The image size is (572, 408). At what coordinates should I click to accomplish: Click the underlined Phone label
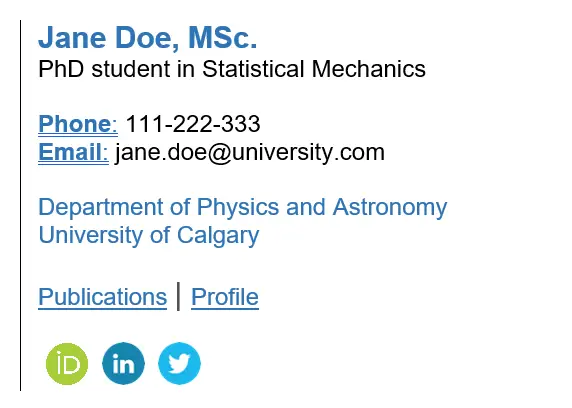pos(78,124)
